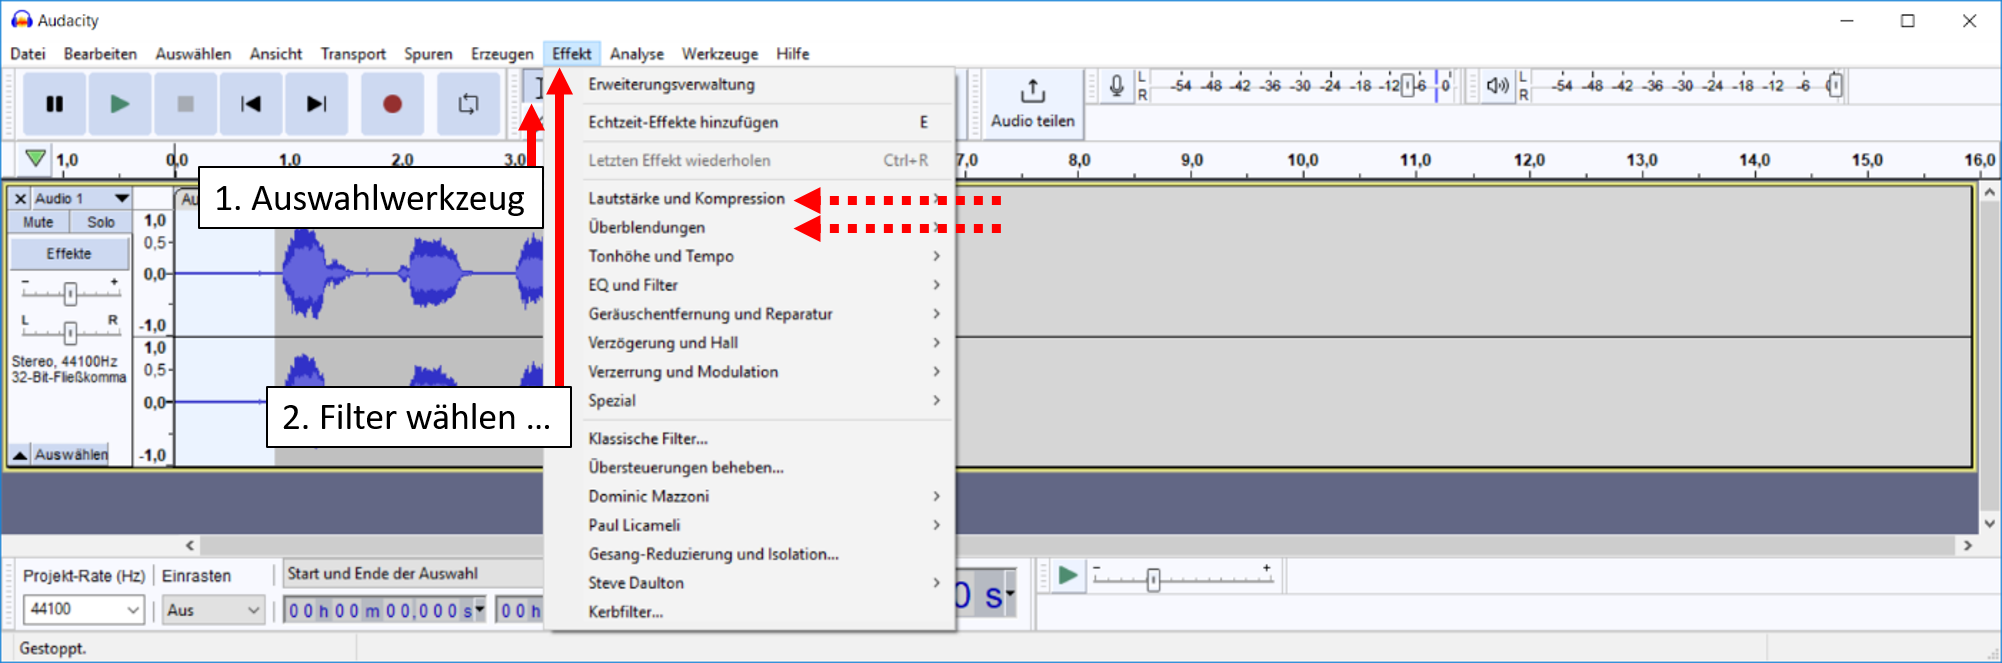Open the Ansicht menu
This screenshot has width=2002, height=663.
(276, 54)
